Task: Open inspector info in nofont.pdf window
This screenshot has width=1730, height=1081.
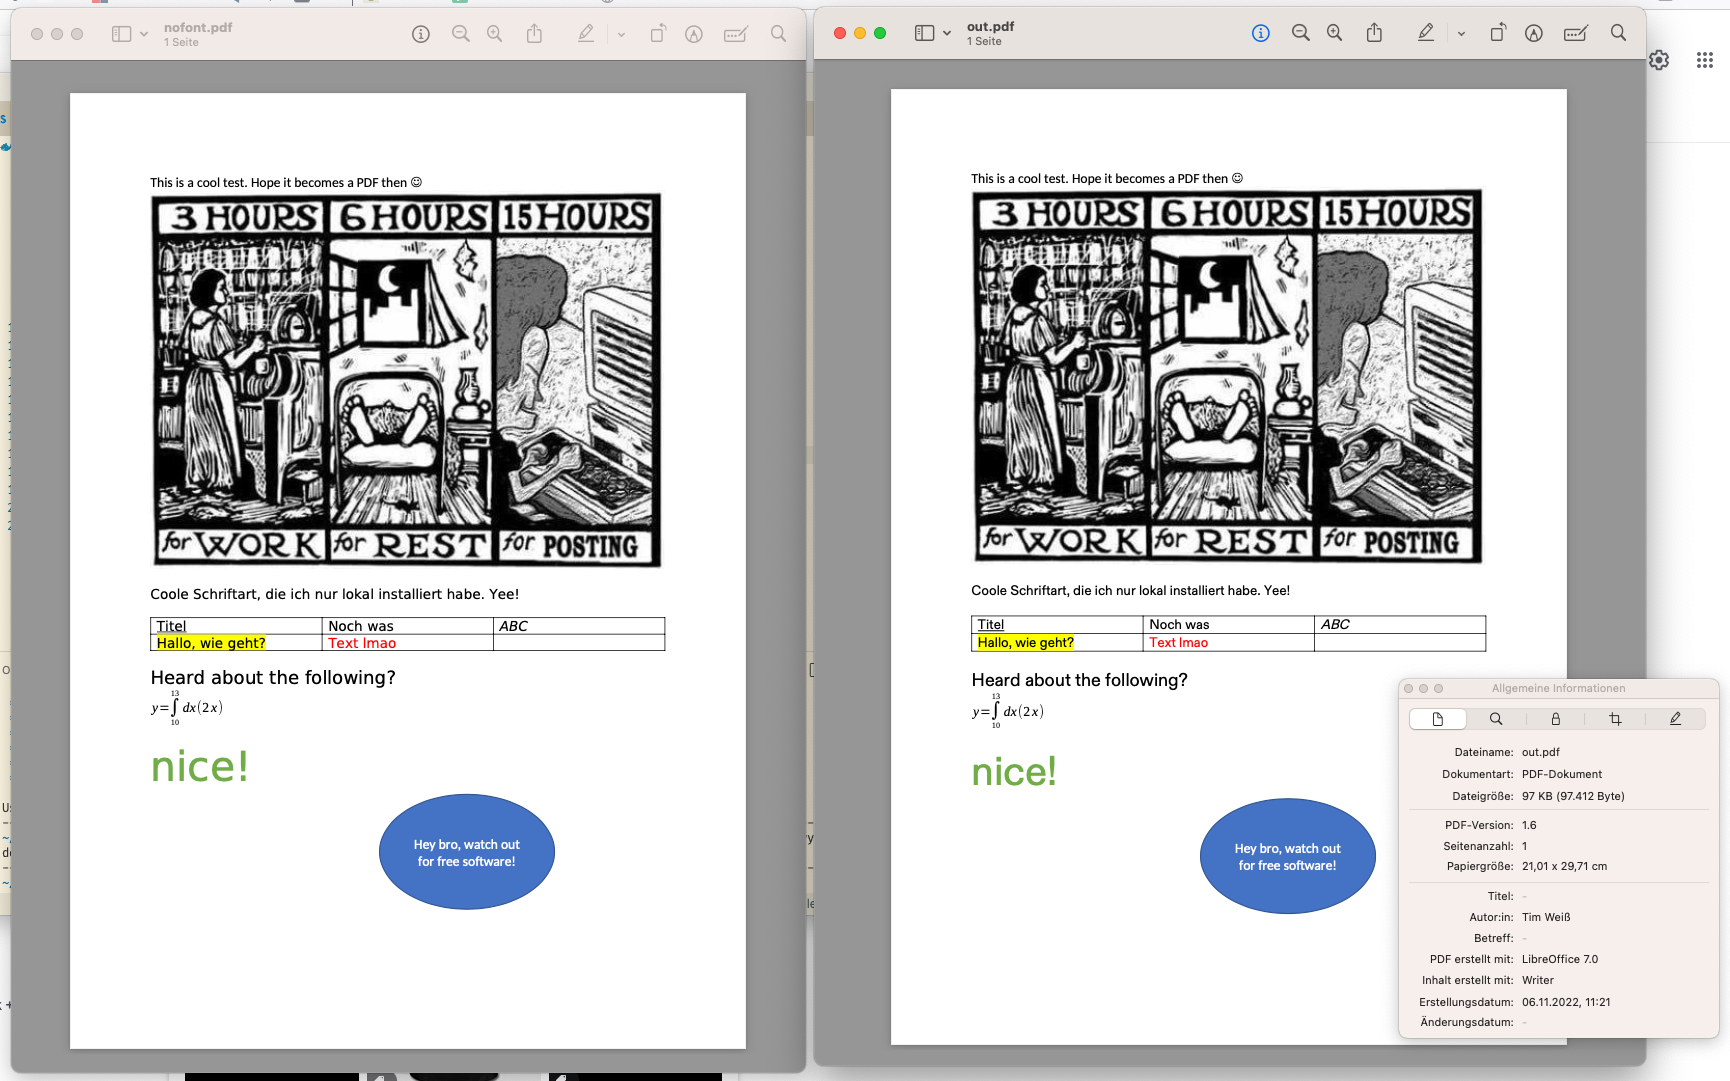Action: [x=421, y=34]
